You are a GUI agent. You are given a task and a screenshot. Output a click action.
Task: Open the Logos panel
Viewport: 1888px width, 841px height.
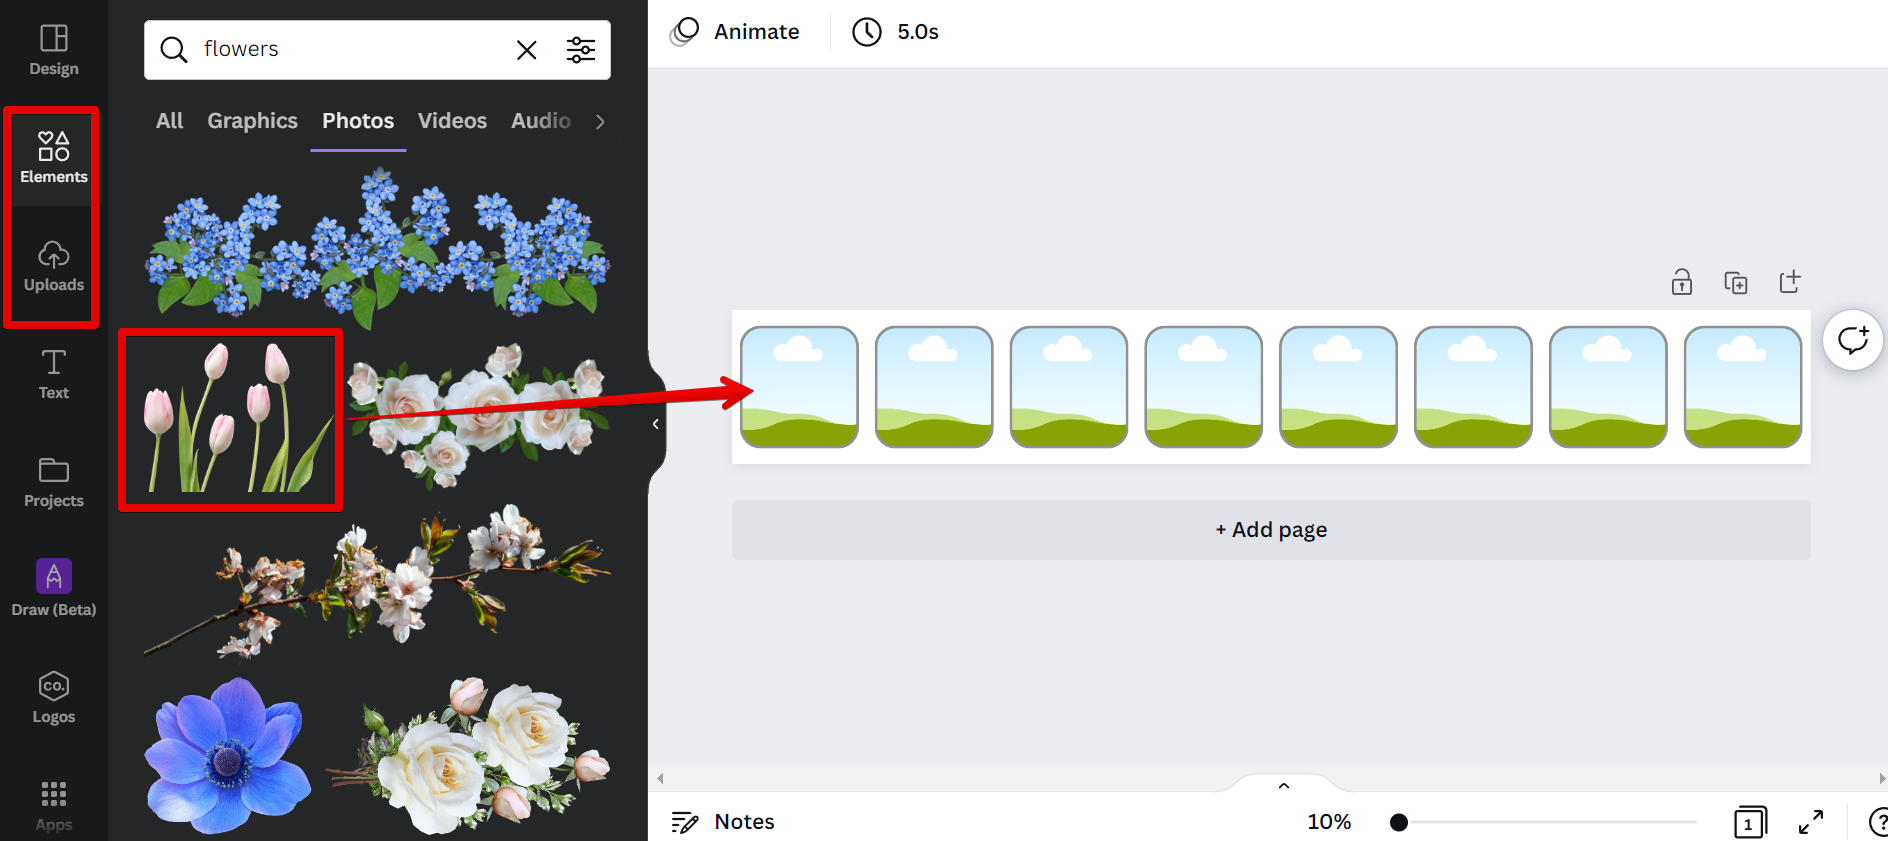54,697
